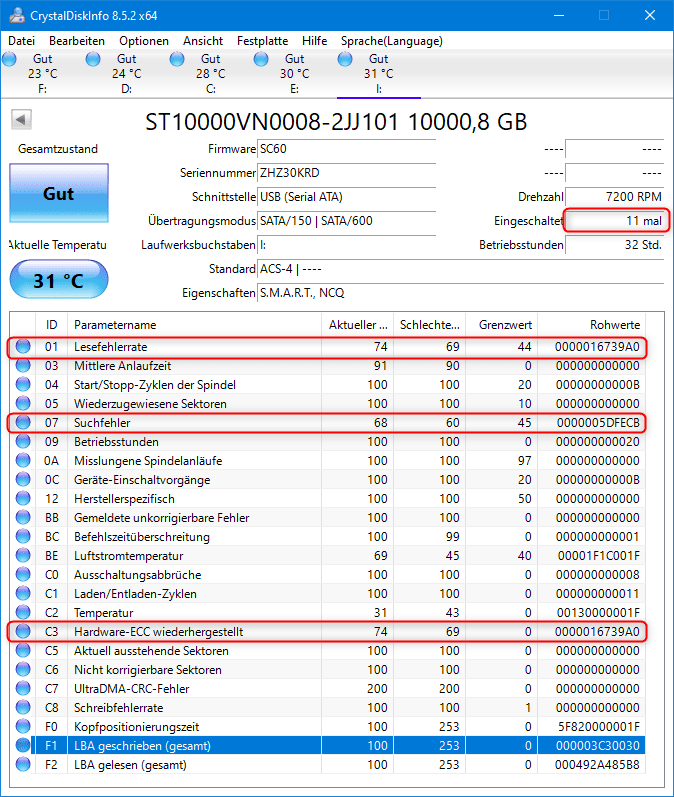Select disk C: health status orb
Viewport: 674px width, 797px height.
(x=177, y=59)
